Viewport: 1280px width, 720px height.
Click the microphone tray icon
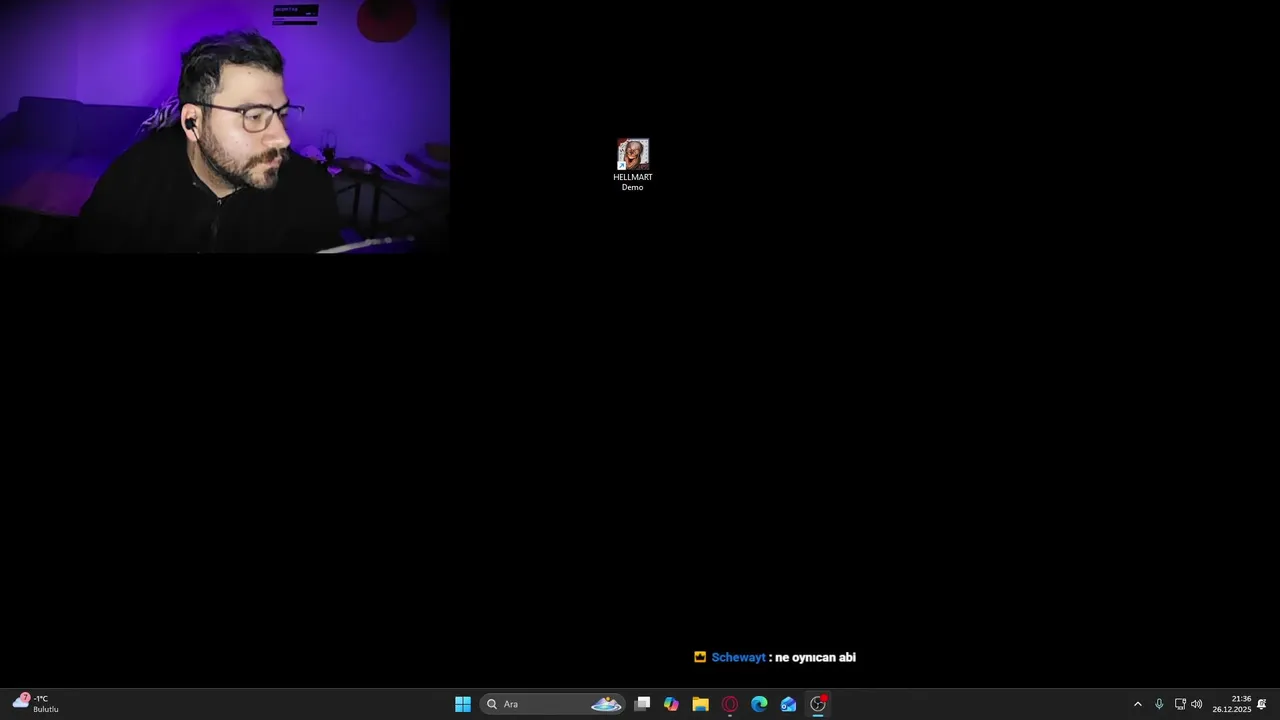1159,704
